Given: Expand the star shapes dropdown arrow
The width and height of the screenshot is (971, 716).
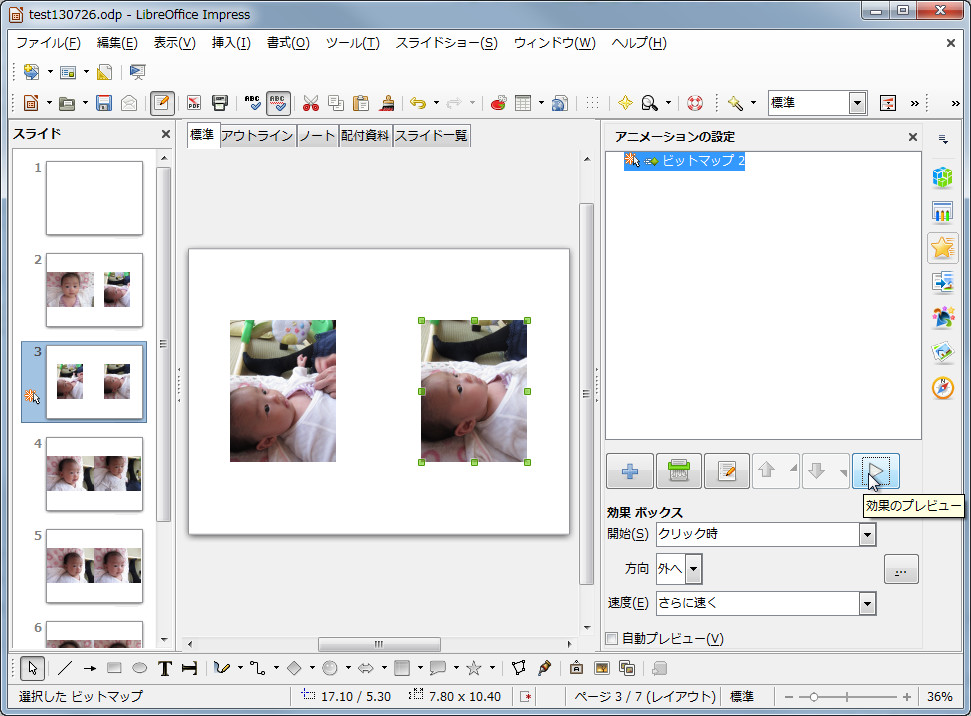Looking at the screenshot, I should point(492,668).
